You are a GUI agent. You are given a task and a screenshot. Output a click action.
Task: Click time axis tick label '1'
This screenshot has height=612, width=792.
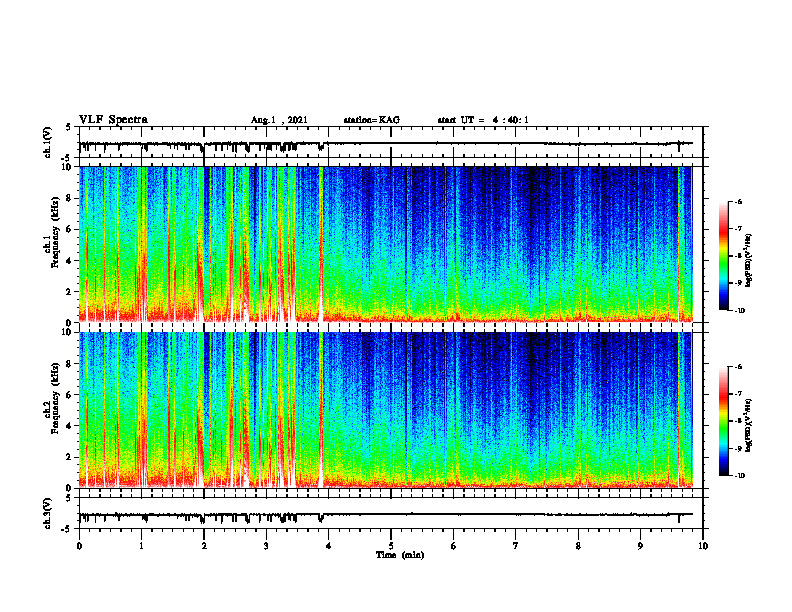141,546
